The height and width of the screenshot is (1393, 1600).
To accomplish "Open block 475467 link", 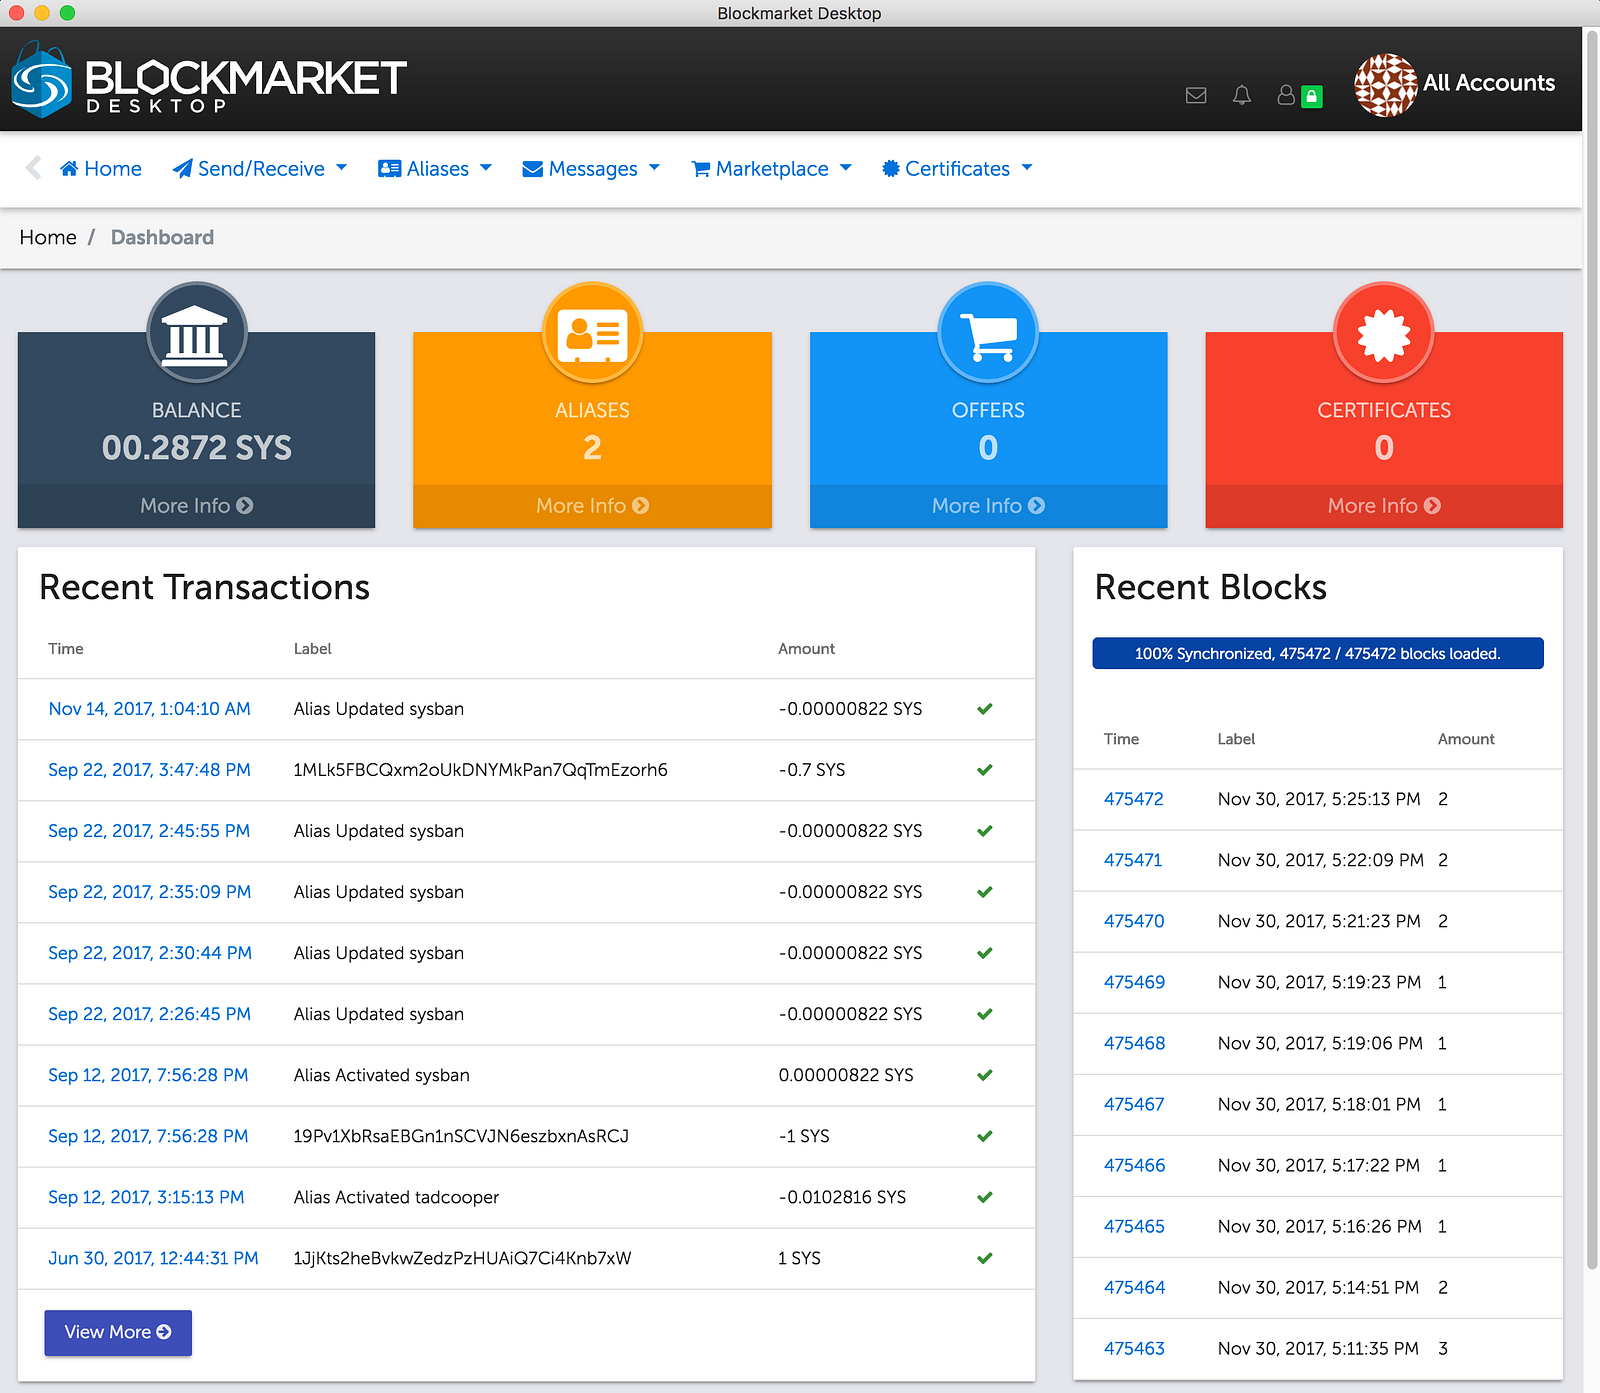I will pos(1134,1104).
